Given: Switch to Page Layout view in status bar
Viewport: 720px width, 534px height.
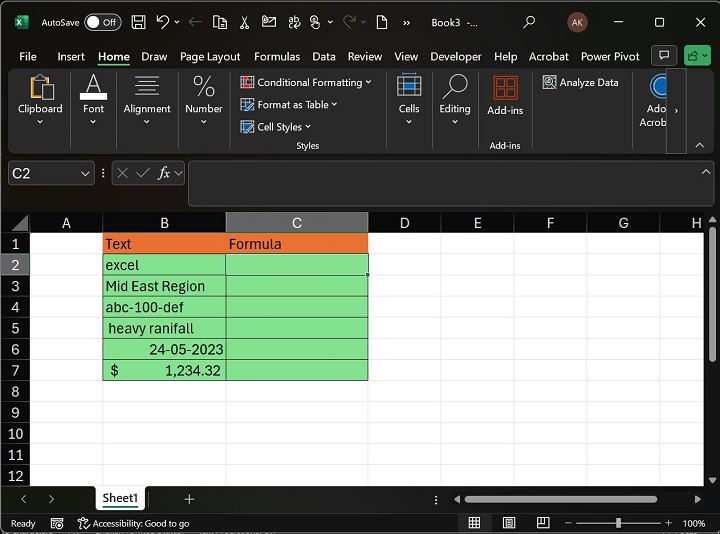Looking at the screenshot, I should [x=509, y=523].
